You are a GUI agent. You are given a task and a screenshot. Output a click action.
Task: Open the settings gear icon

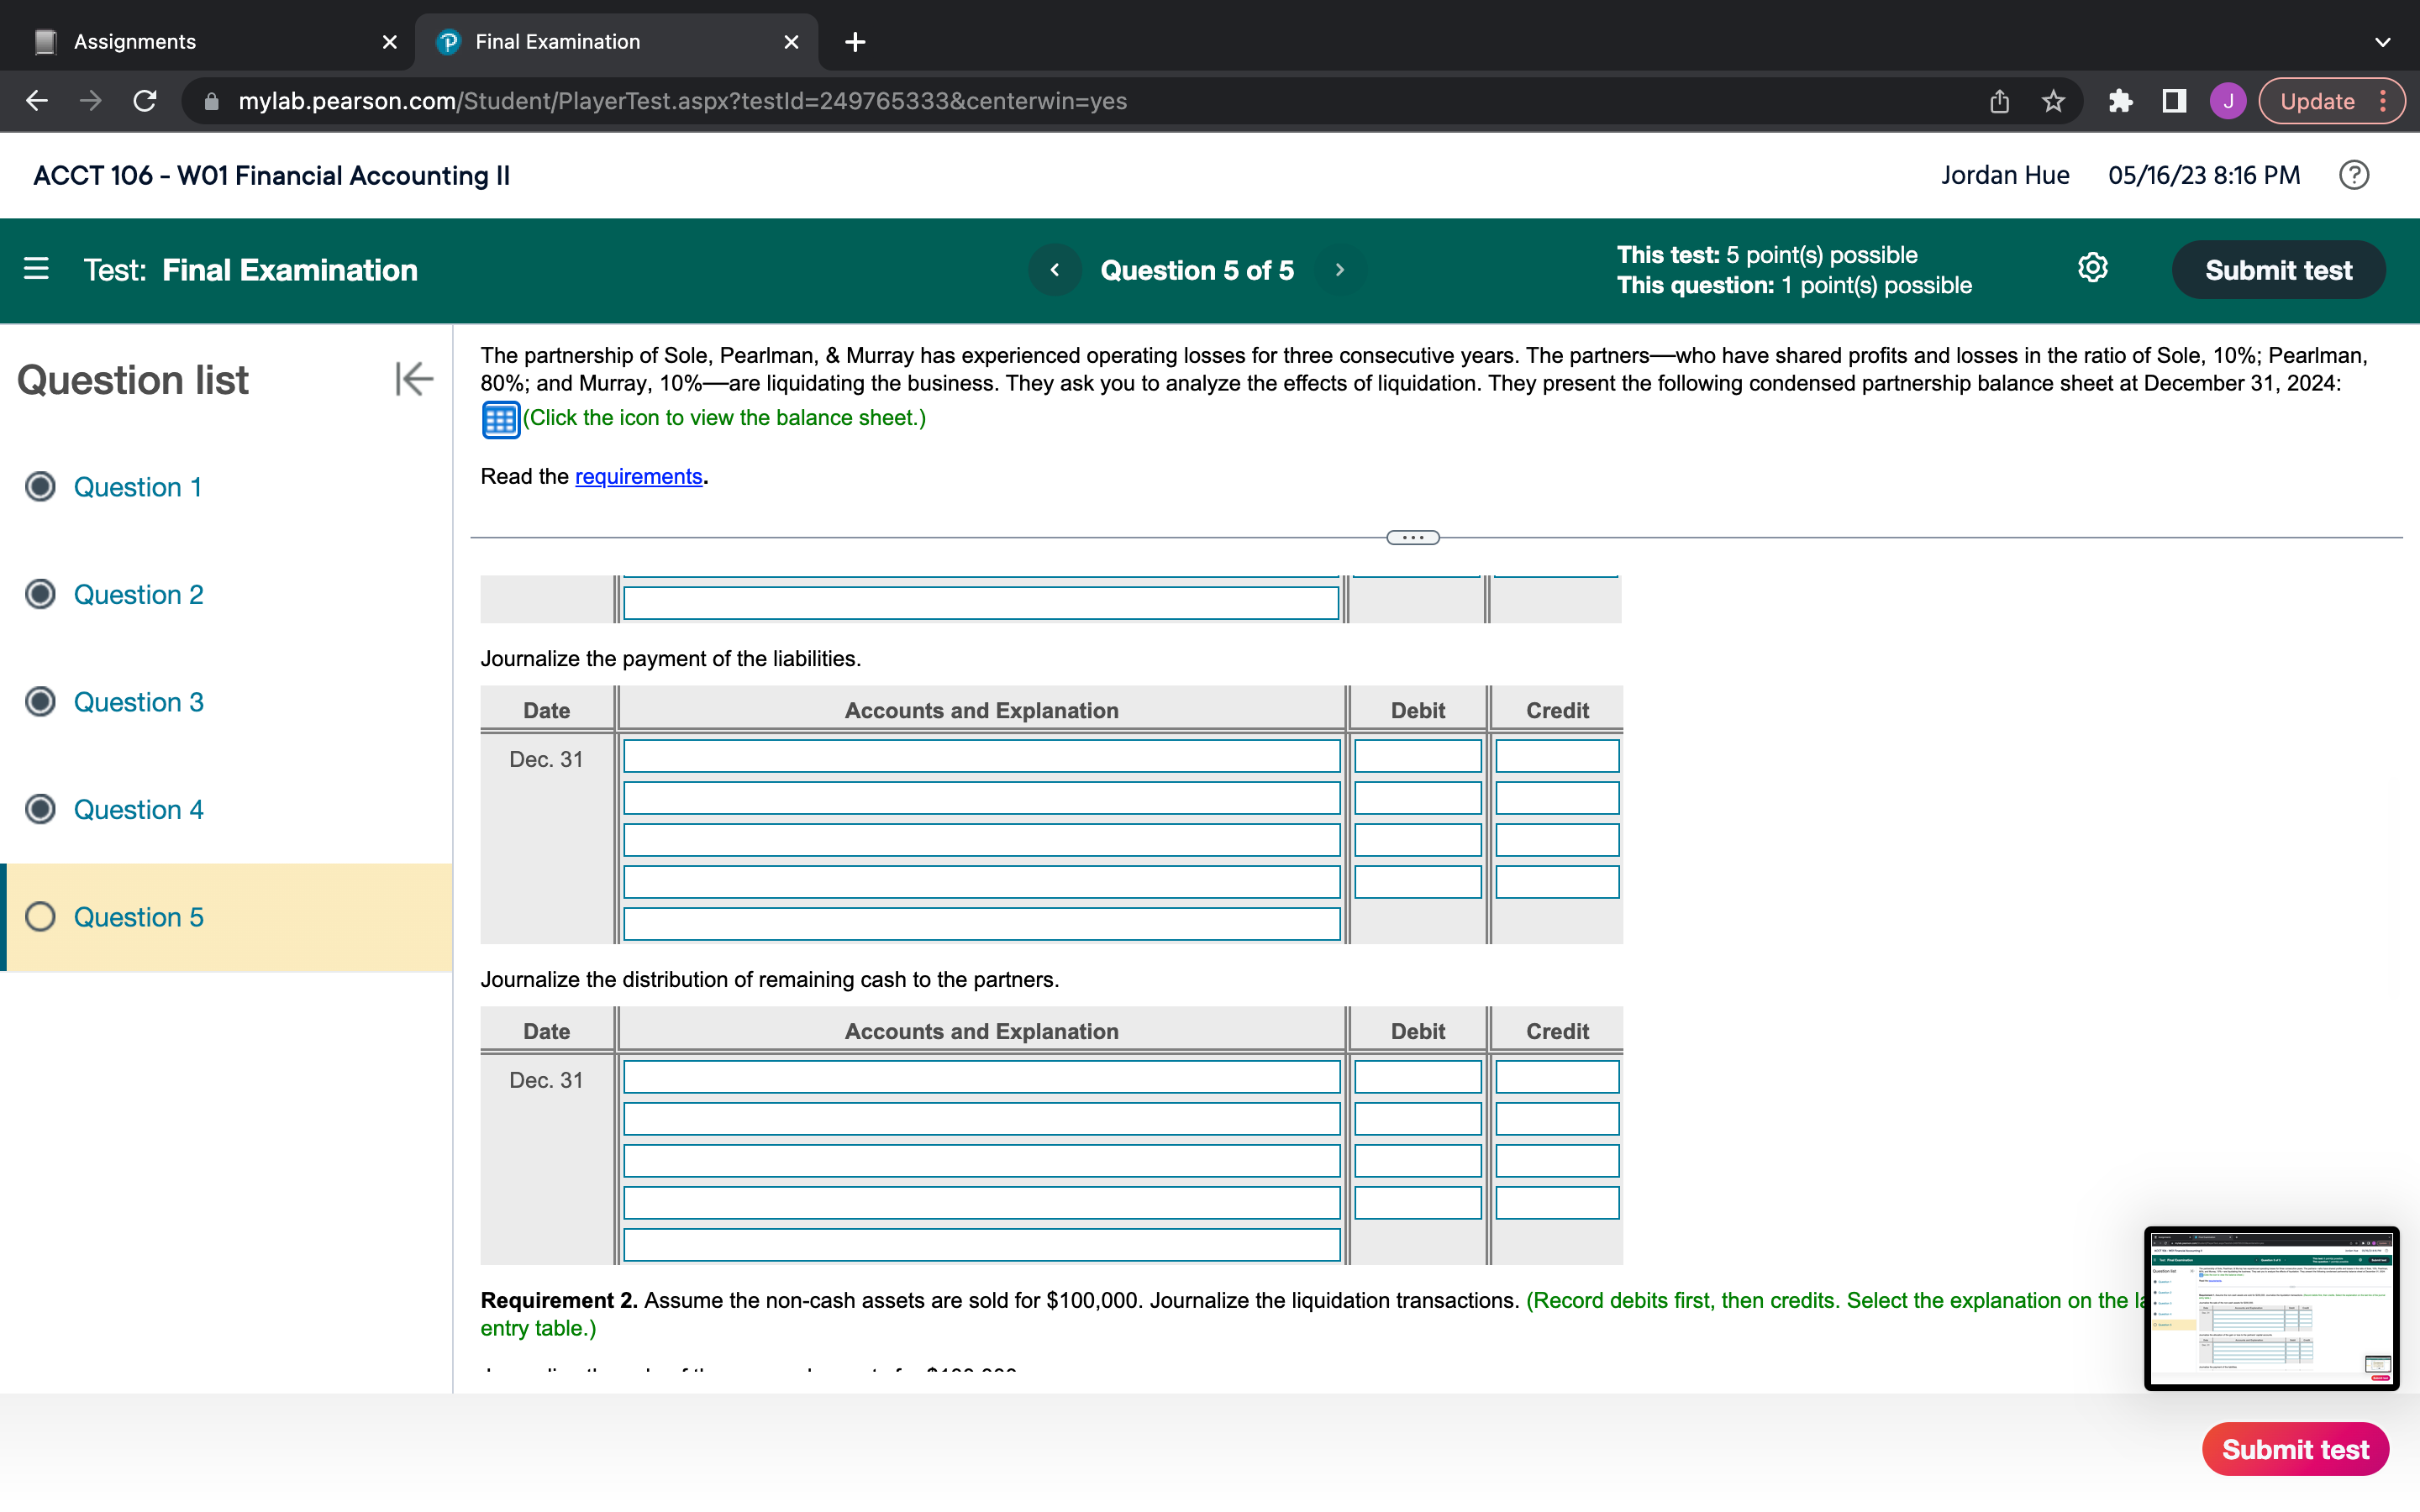2091,268
